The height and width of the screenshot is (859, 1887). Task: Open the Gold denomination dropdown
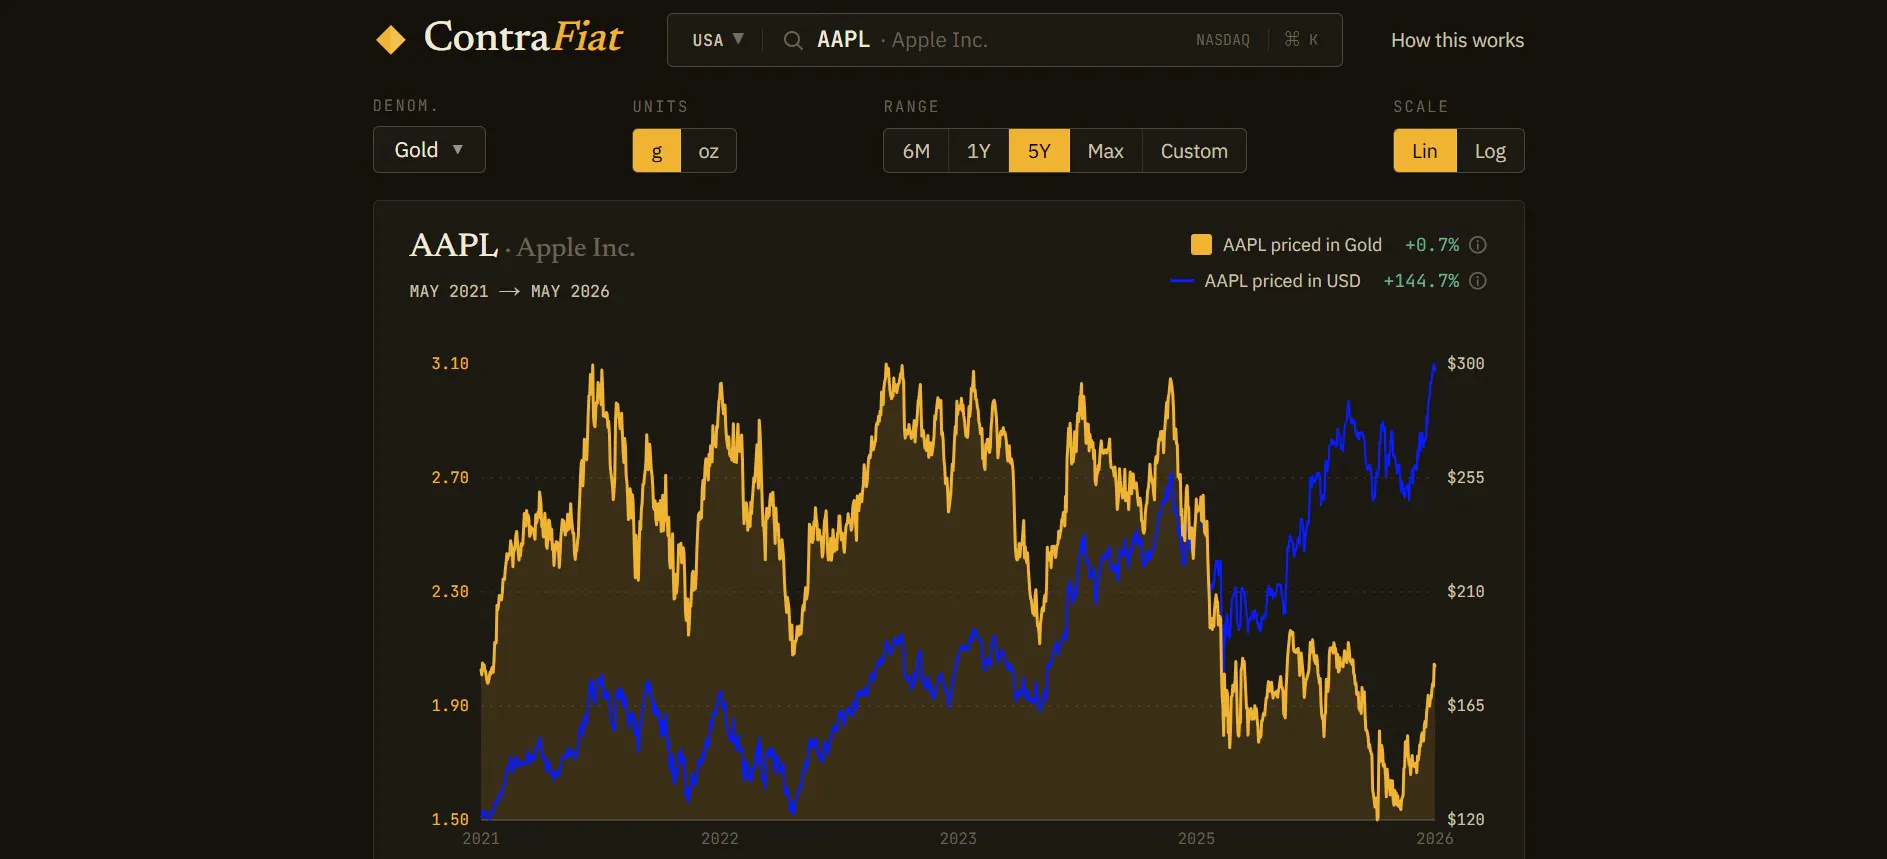coord(429,150)
